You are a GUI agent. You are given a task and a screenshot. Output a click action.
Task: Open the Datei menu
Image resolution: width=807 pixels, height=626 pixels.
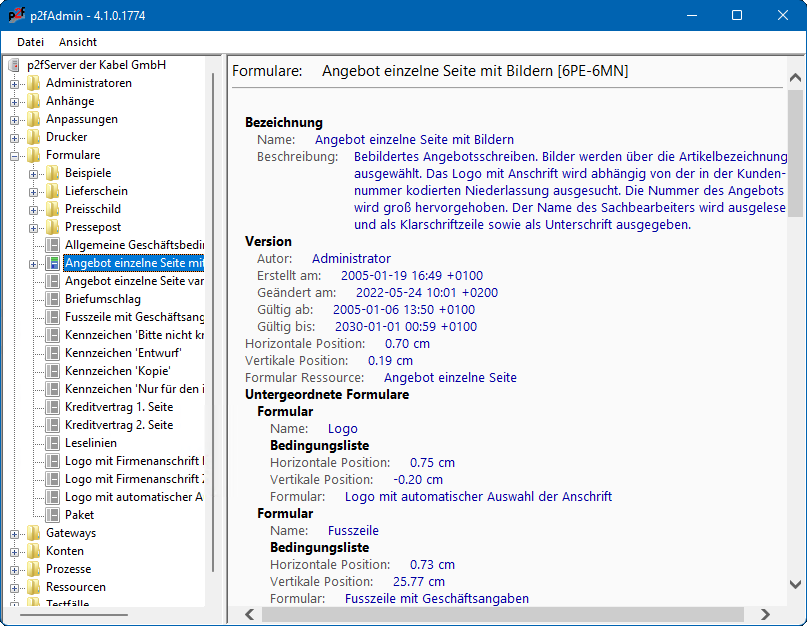pos(31,42)
